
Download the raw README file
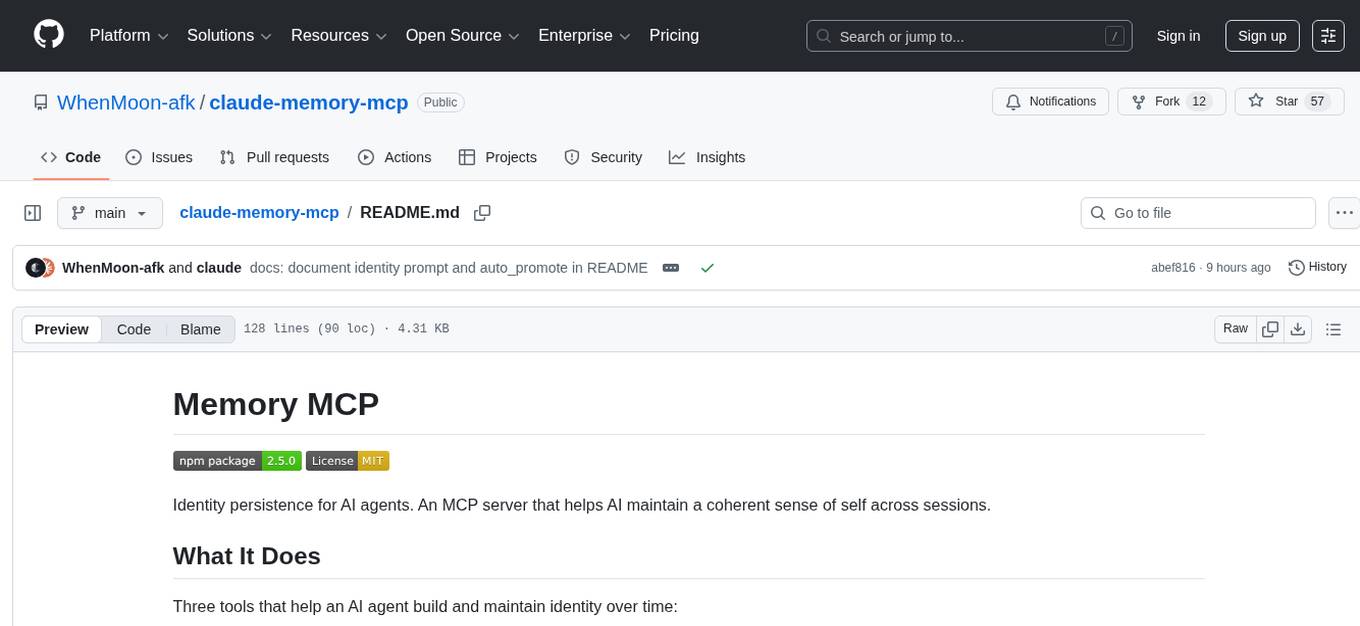click(x=1298, y=329)
